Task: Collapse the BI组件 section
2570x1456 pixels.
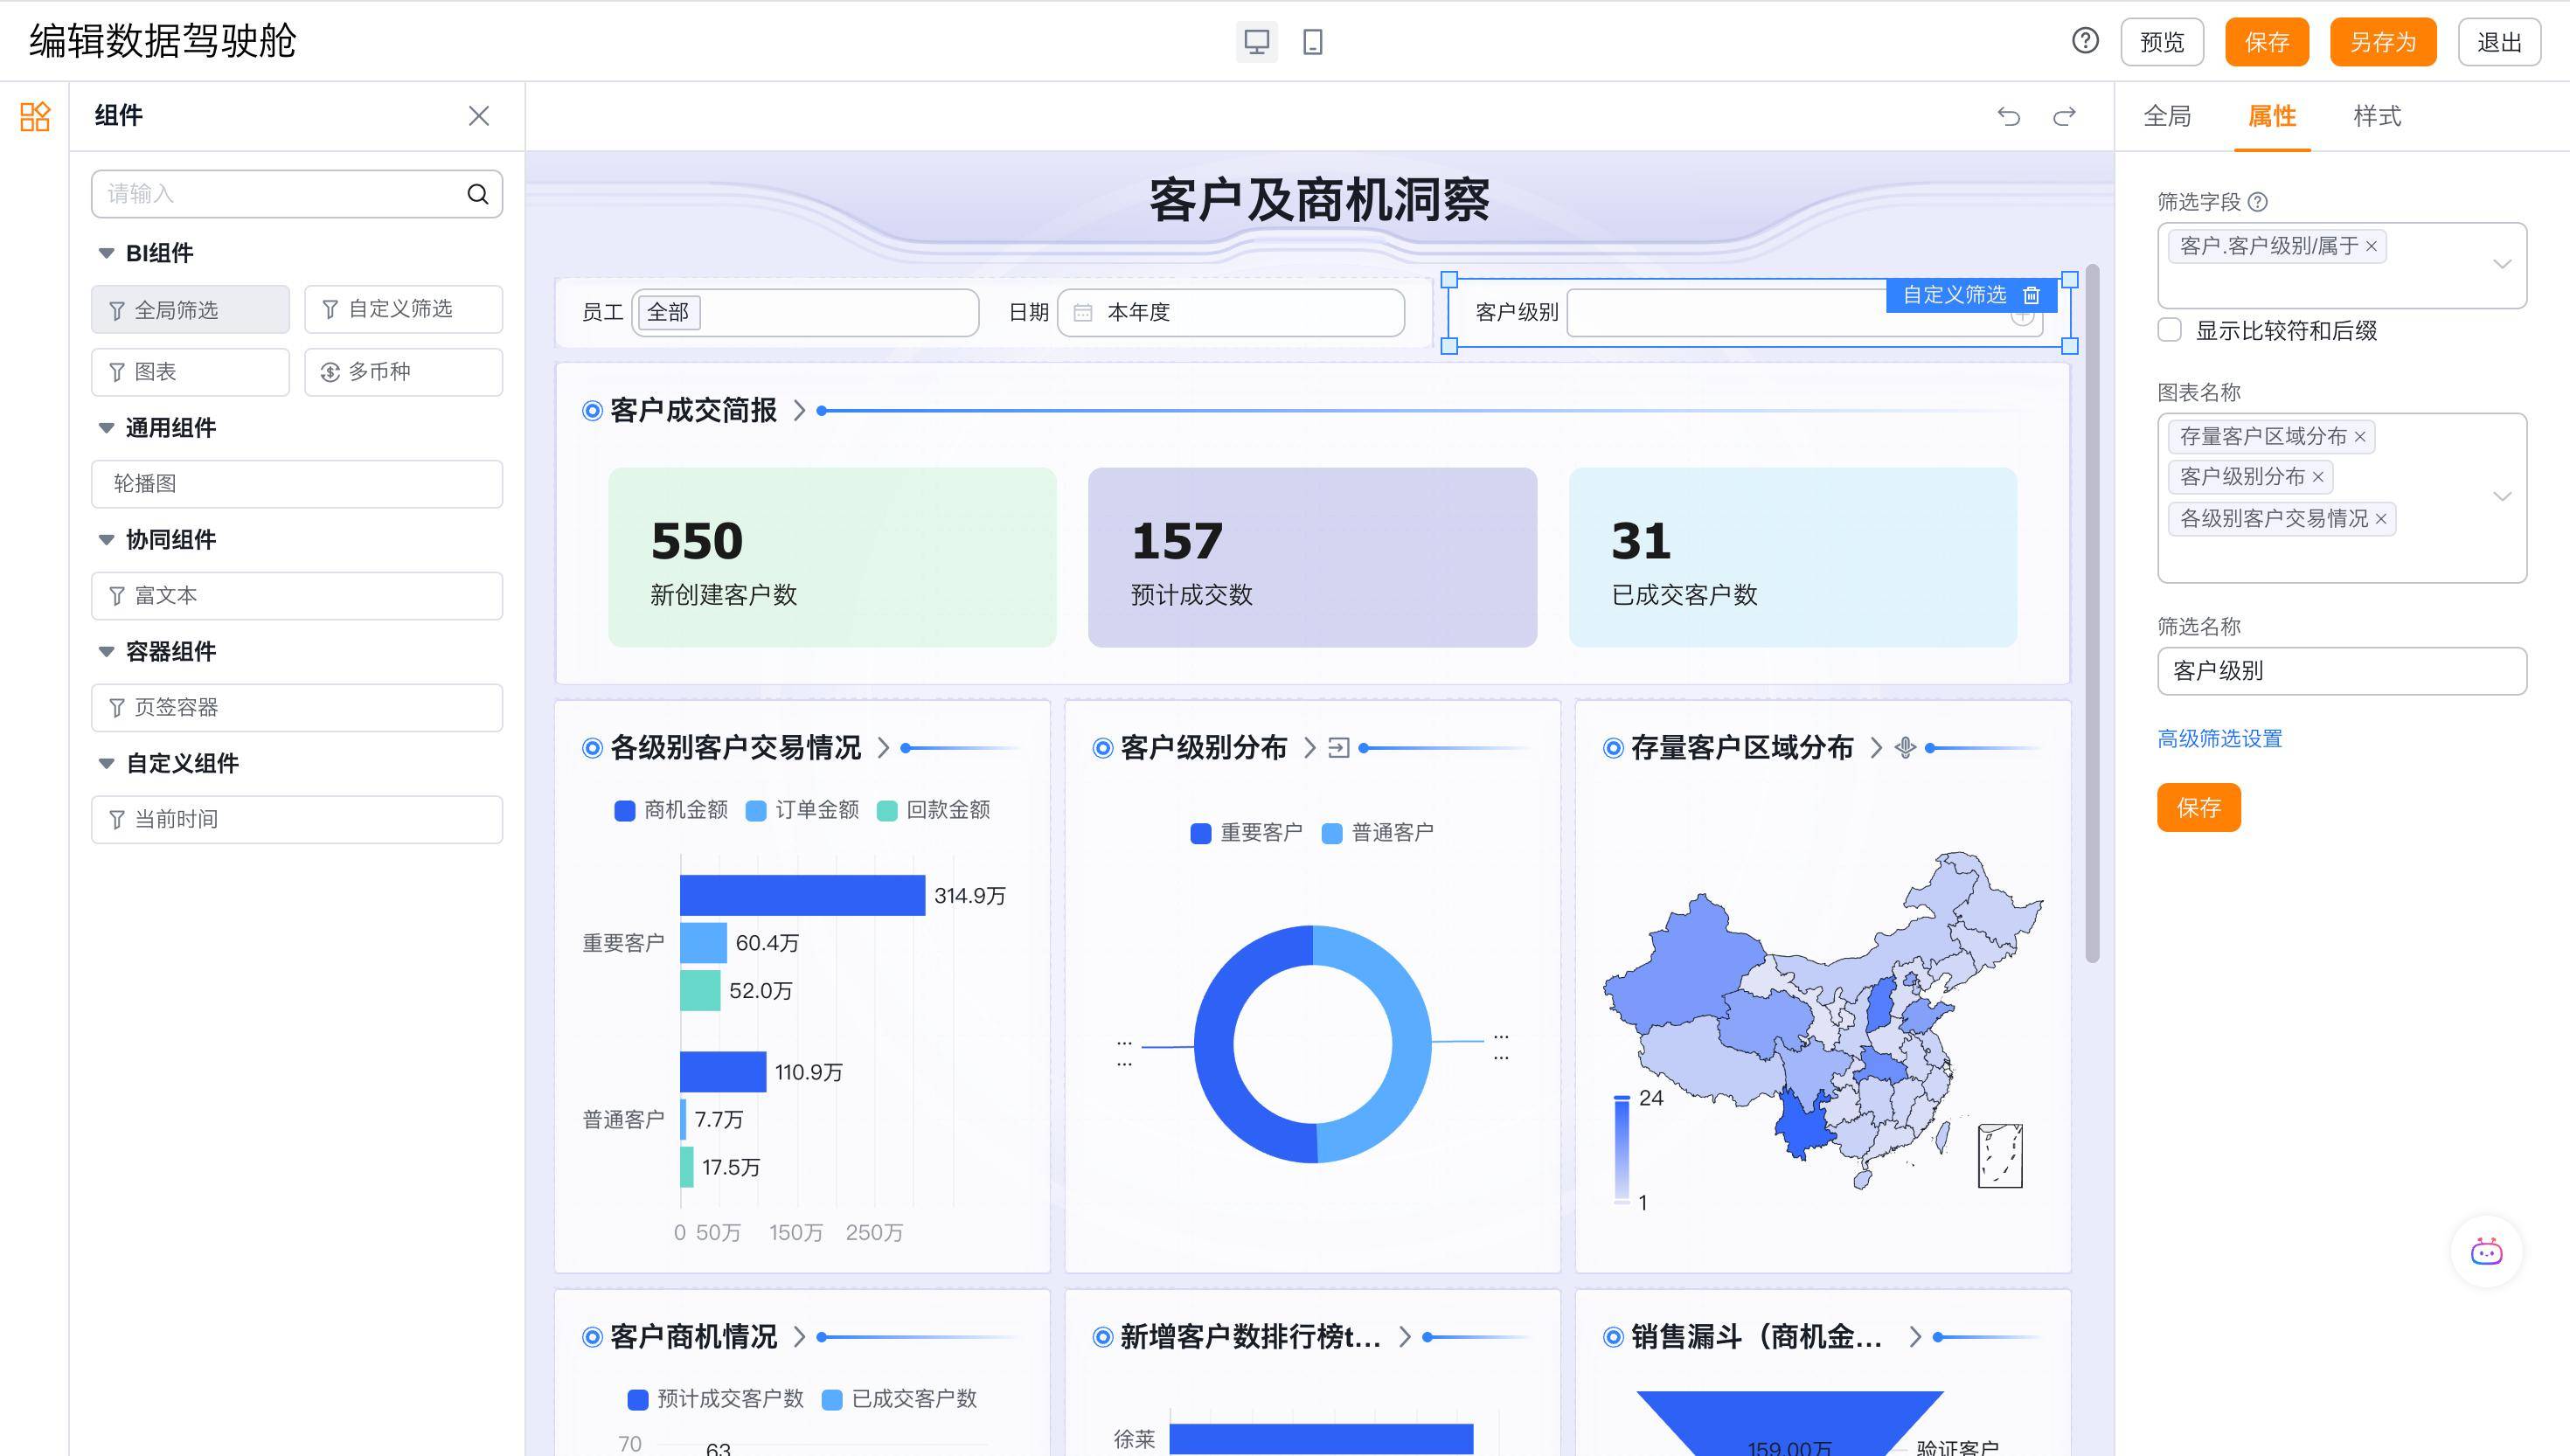Action: [x=106, y=253]
